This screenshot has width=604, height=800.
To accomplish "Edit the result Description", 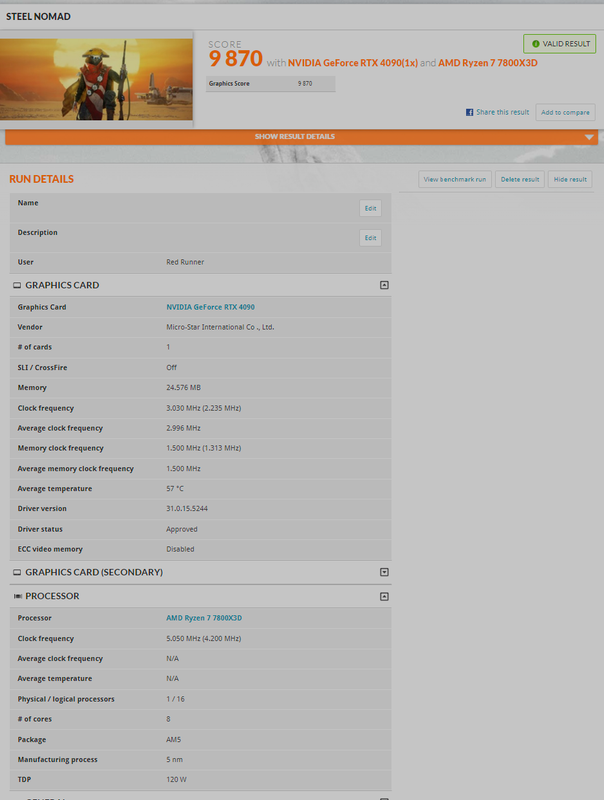I will click(x=370, y=238).
